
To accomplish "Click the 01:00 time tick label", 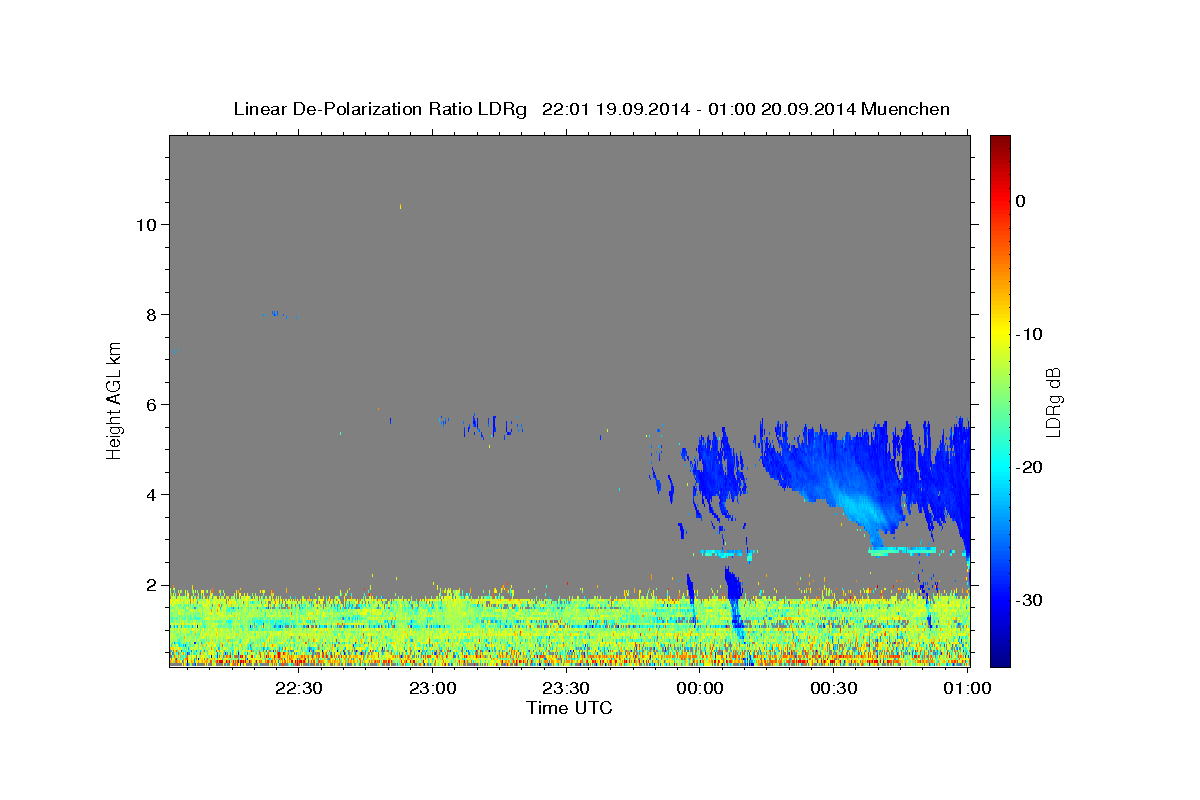I will point(967,688).
